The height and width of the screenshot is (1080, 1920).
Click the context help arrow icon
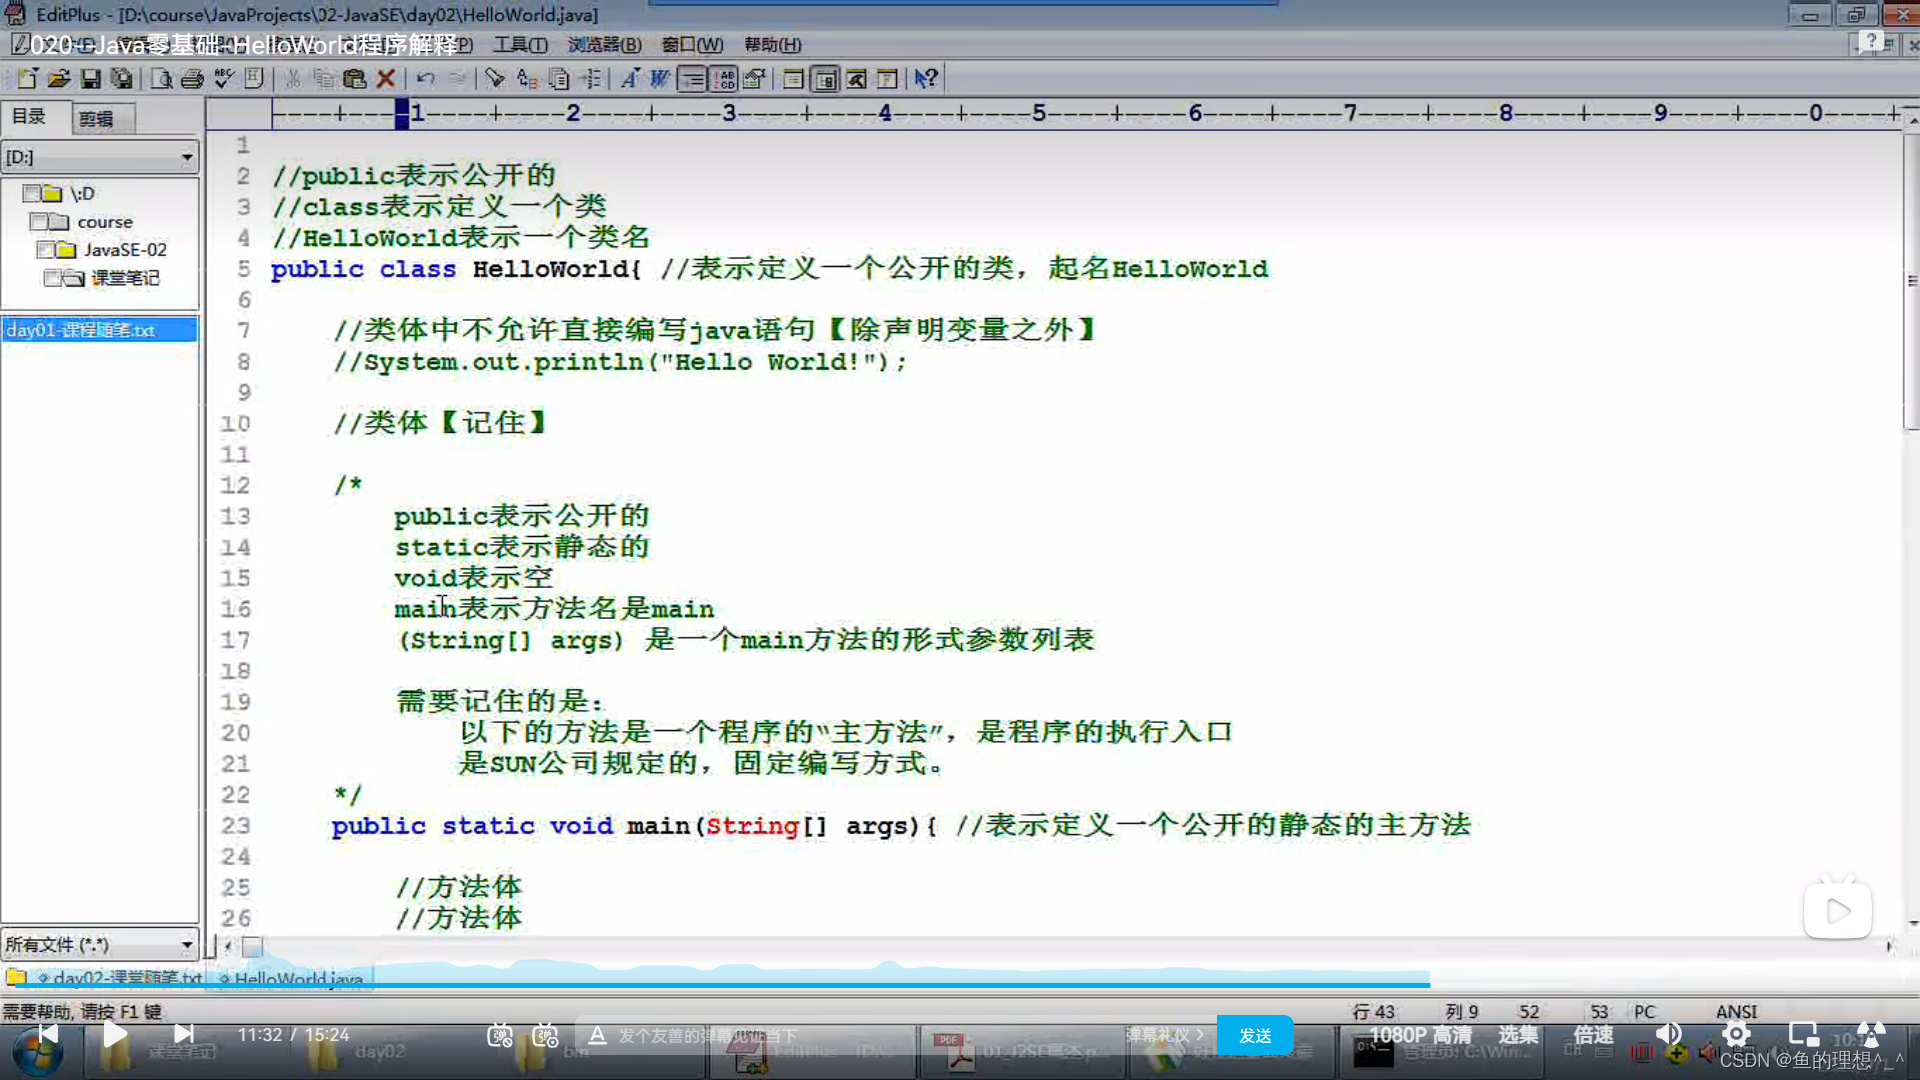point(926,79)
